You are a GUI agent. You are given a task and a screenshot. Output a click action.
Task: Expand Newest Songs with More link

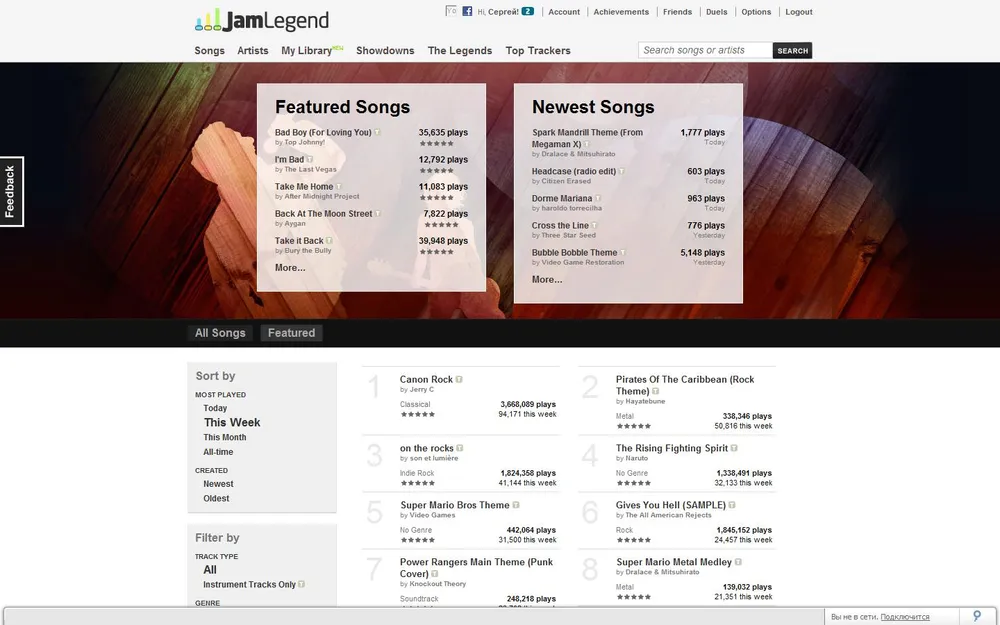[547, 280]
